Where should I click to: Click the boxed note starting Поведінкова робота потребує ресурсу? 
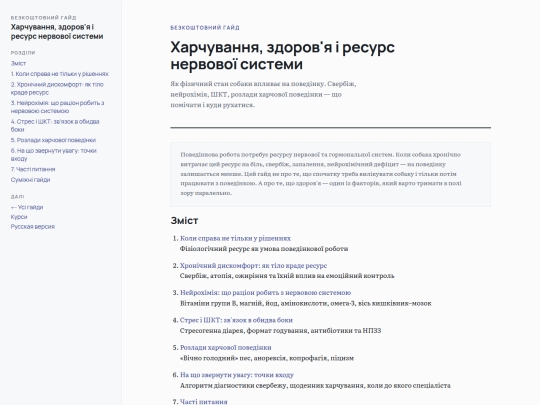click(330, 174)
